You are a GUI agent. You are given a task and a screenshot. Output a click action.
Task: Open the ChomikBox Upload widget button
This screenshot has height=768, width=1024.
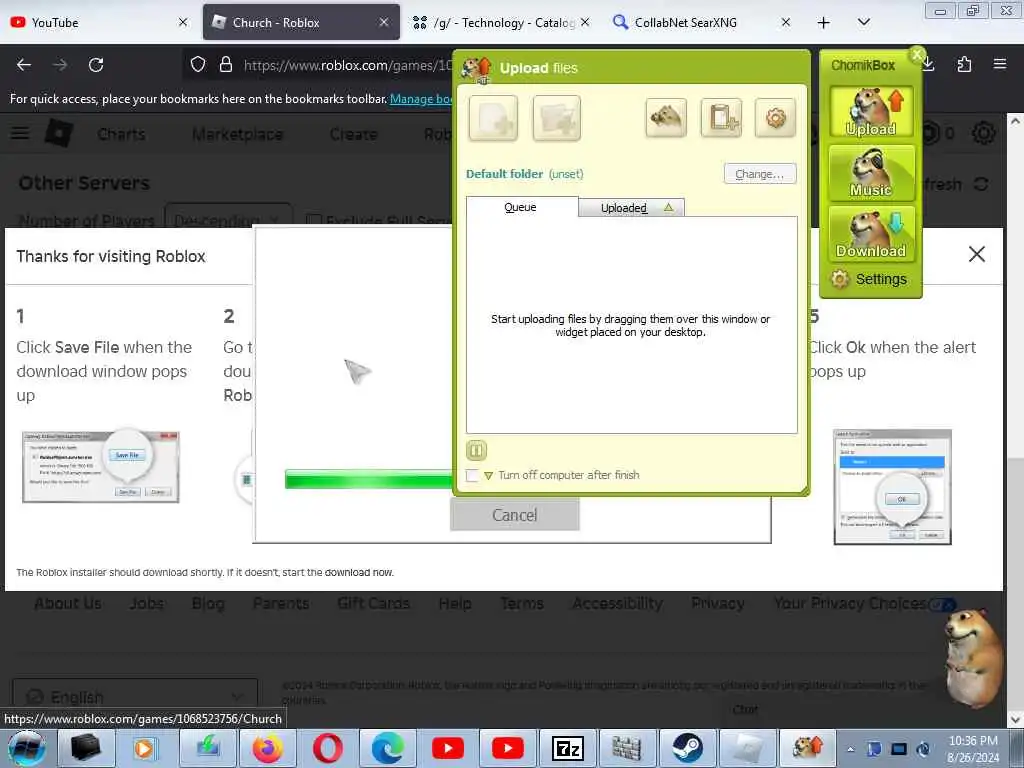pyautogui.click(x=871, y=112)
